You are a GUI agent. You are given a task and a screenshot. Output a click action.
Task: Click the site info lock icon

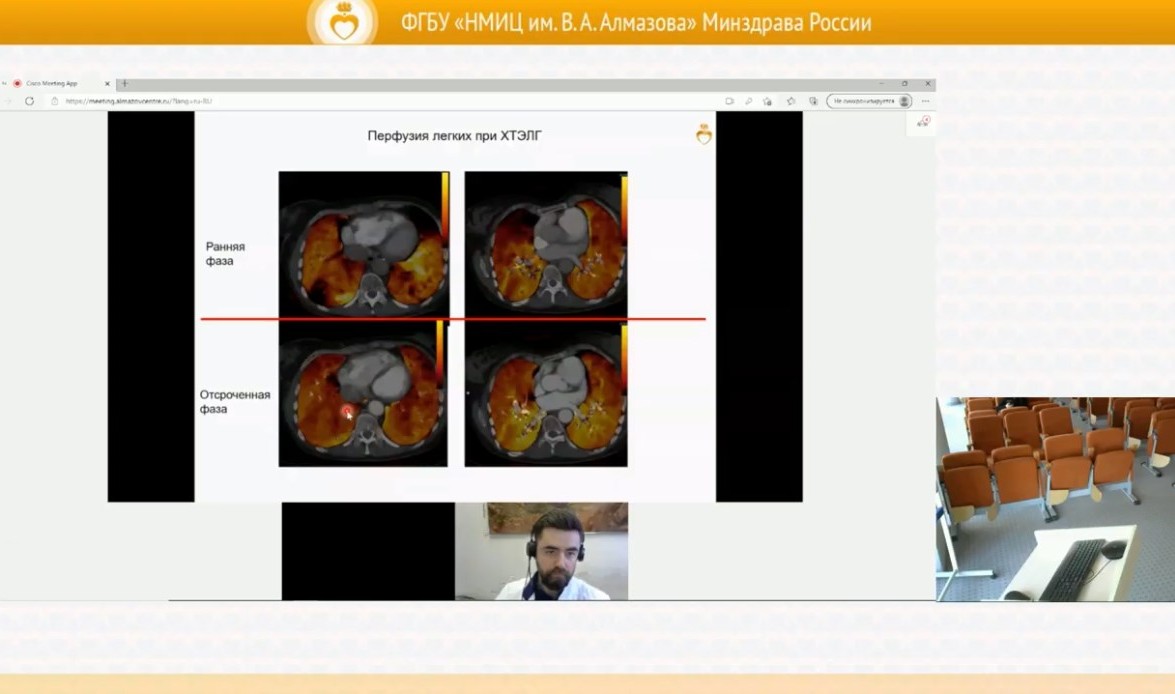click(55, 101)
